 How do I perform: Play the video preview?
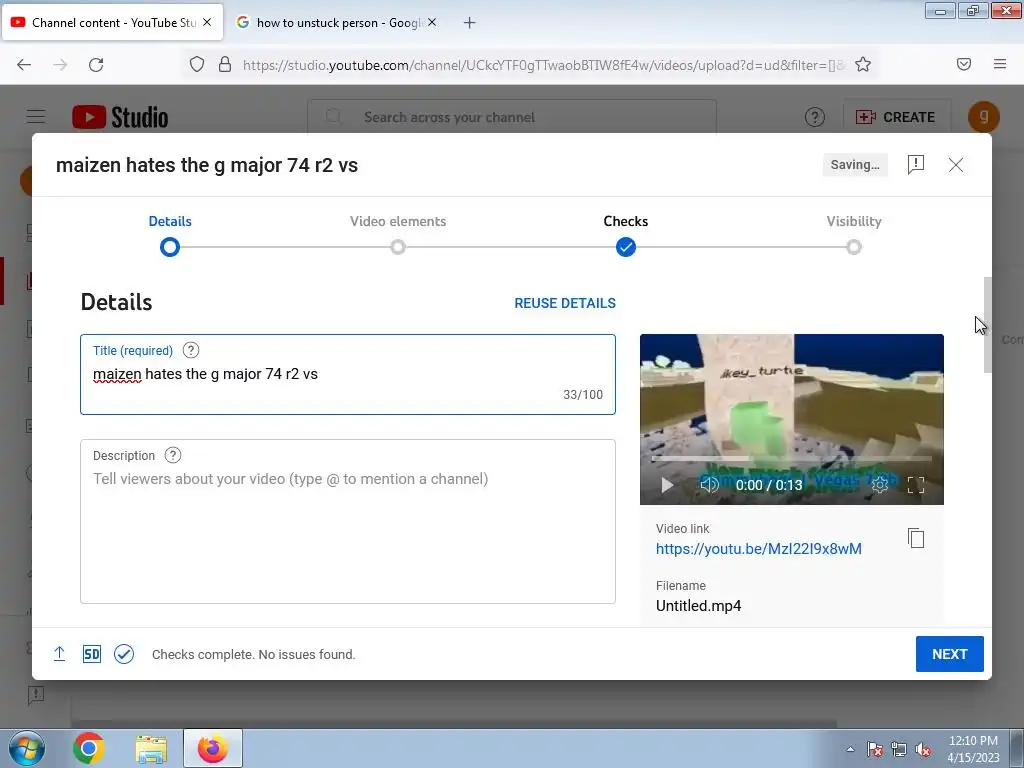click(667, 485)
